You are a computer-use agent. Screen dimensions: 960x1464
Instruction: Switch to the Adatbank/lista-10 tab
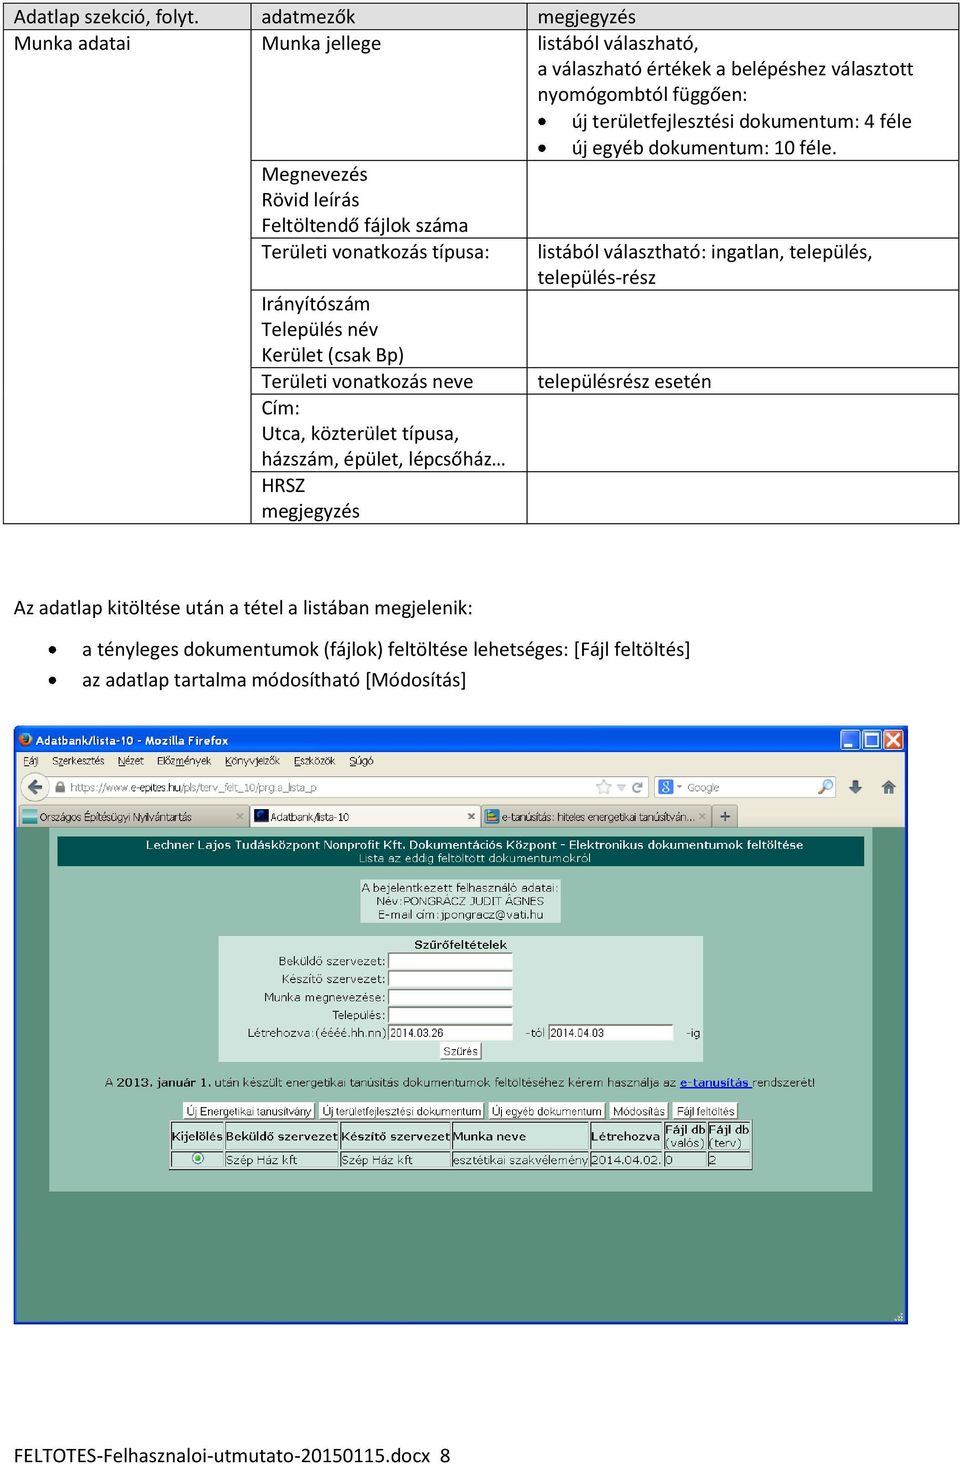[x=365, y=816]
